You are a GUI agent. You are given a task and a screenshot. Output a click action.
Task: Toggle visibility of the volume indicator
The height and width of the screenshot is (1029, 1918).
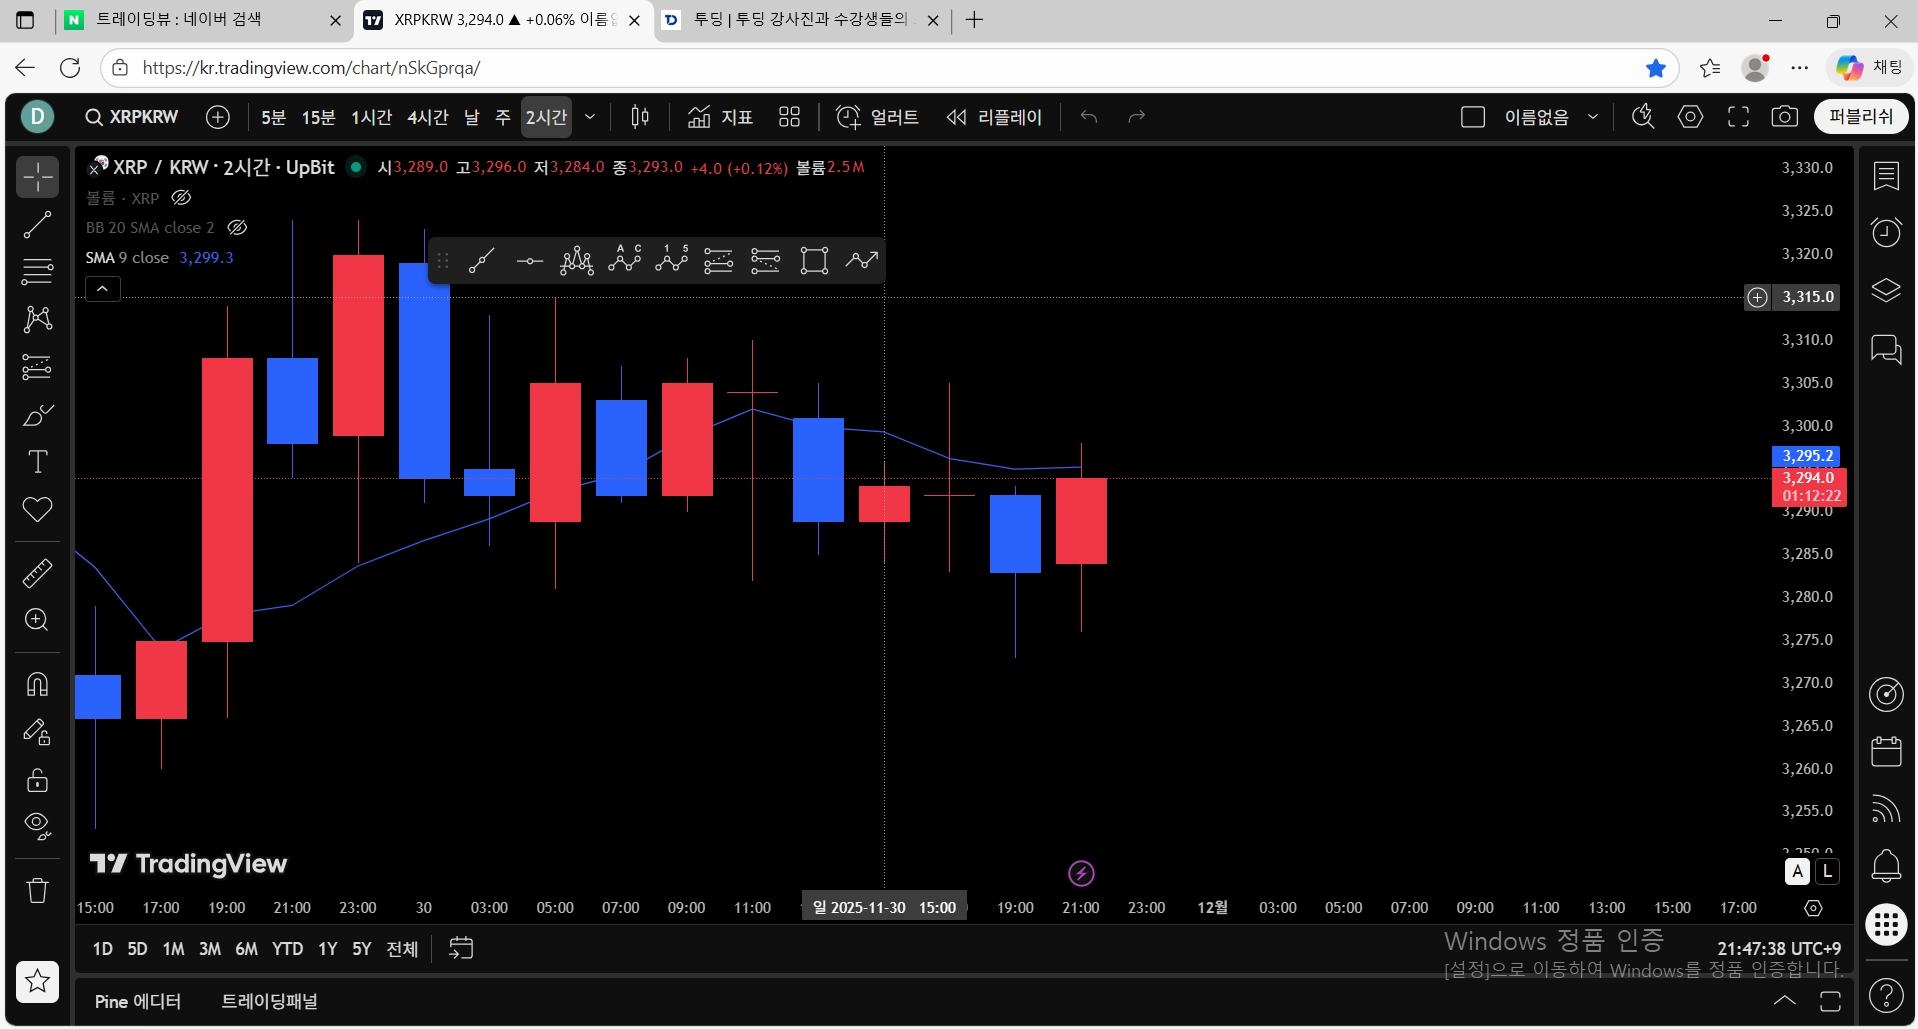coord(181,198)
